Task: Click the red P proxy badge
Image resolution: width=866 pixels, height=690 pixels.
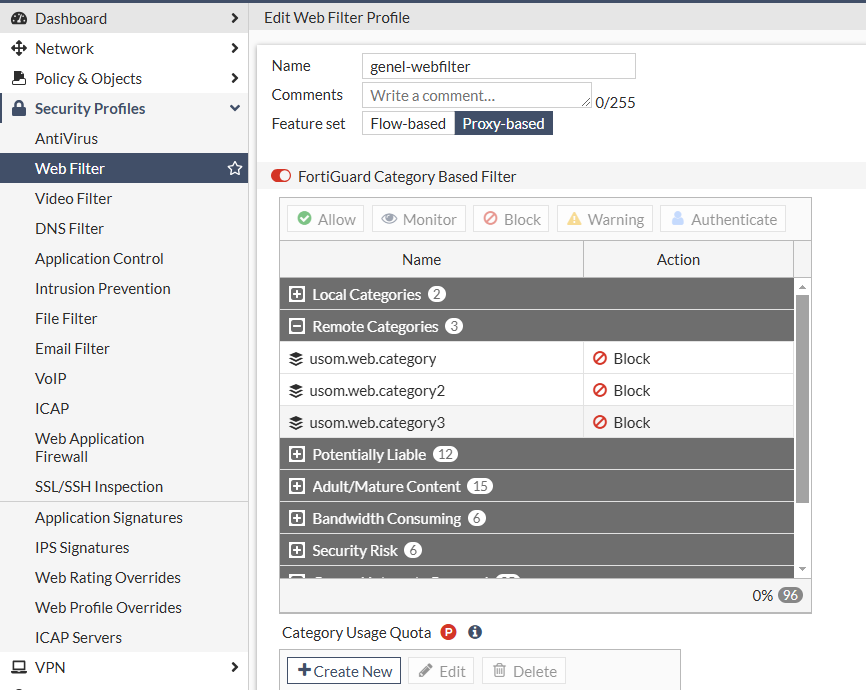Action: 448,632
